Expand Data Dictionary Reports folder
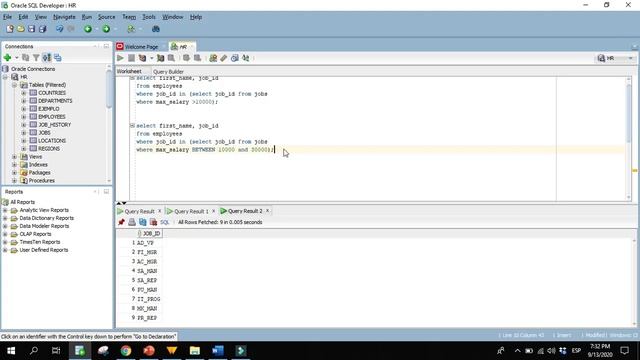The width and height of the screenshot is (640, 360). point(5,218)
